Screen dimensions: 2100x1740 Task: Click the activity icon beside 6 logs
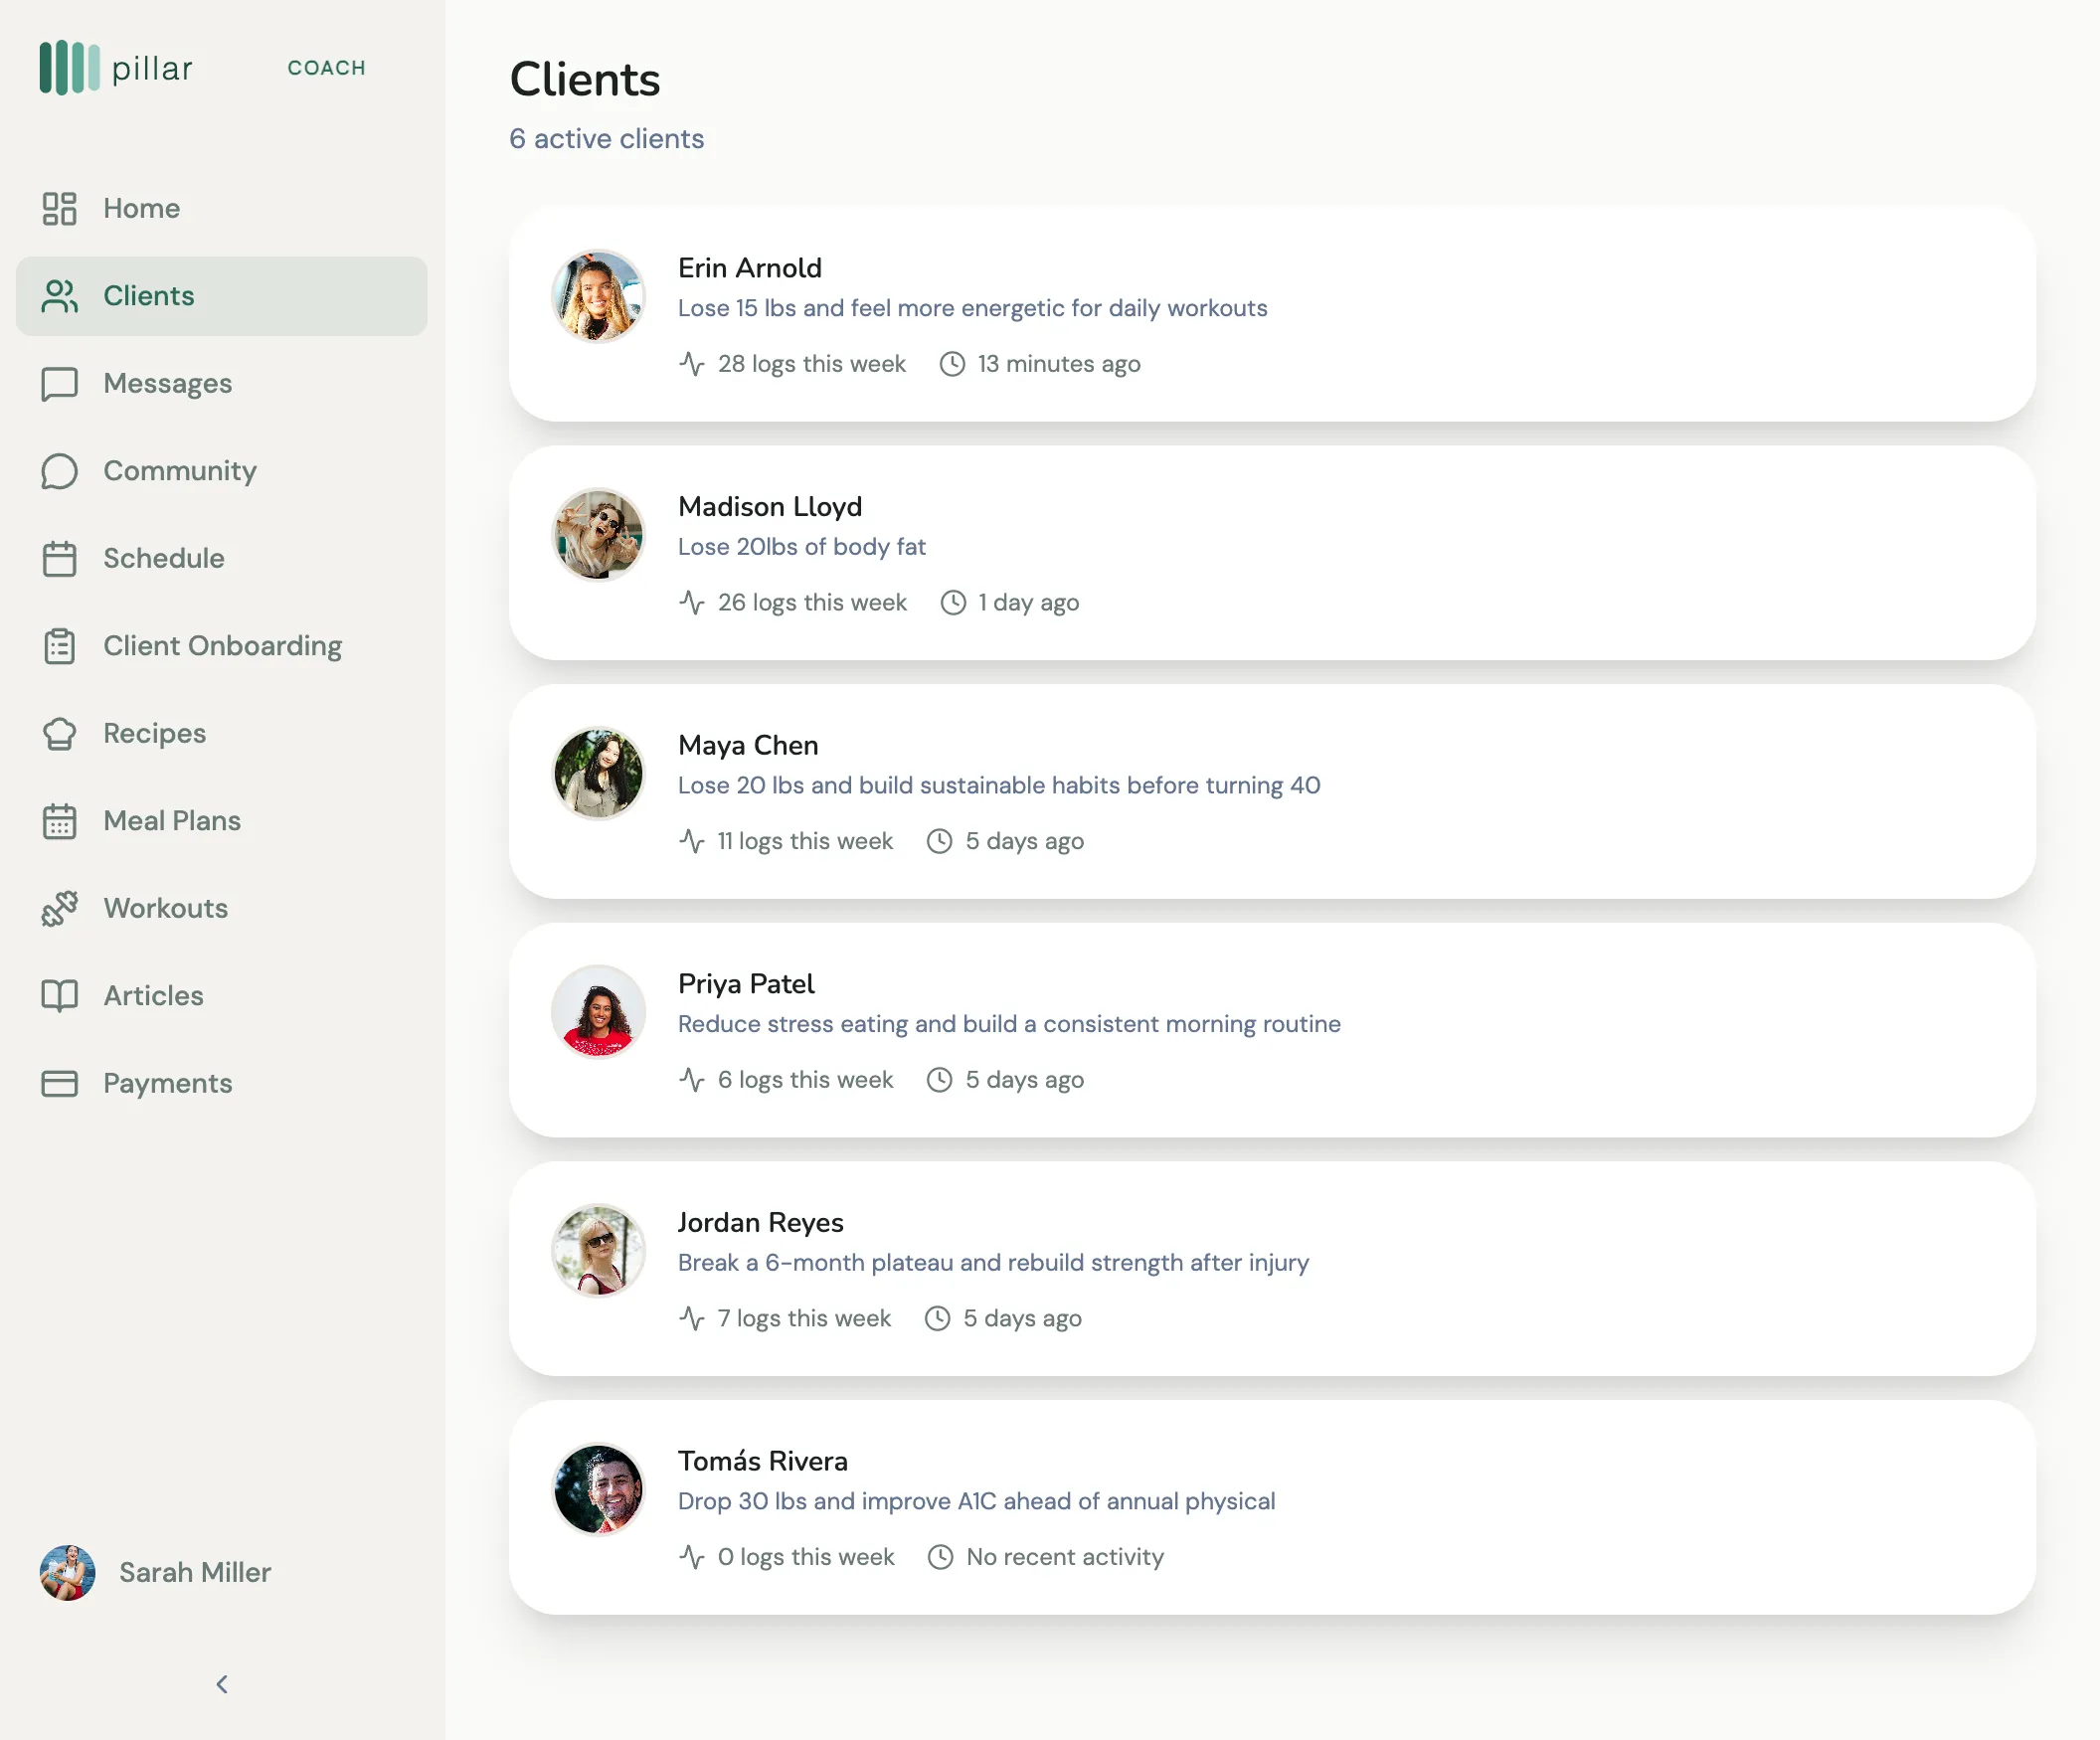(x=692, y=1080)
